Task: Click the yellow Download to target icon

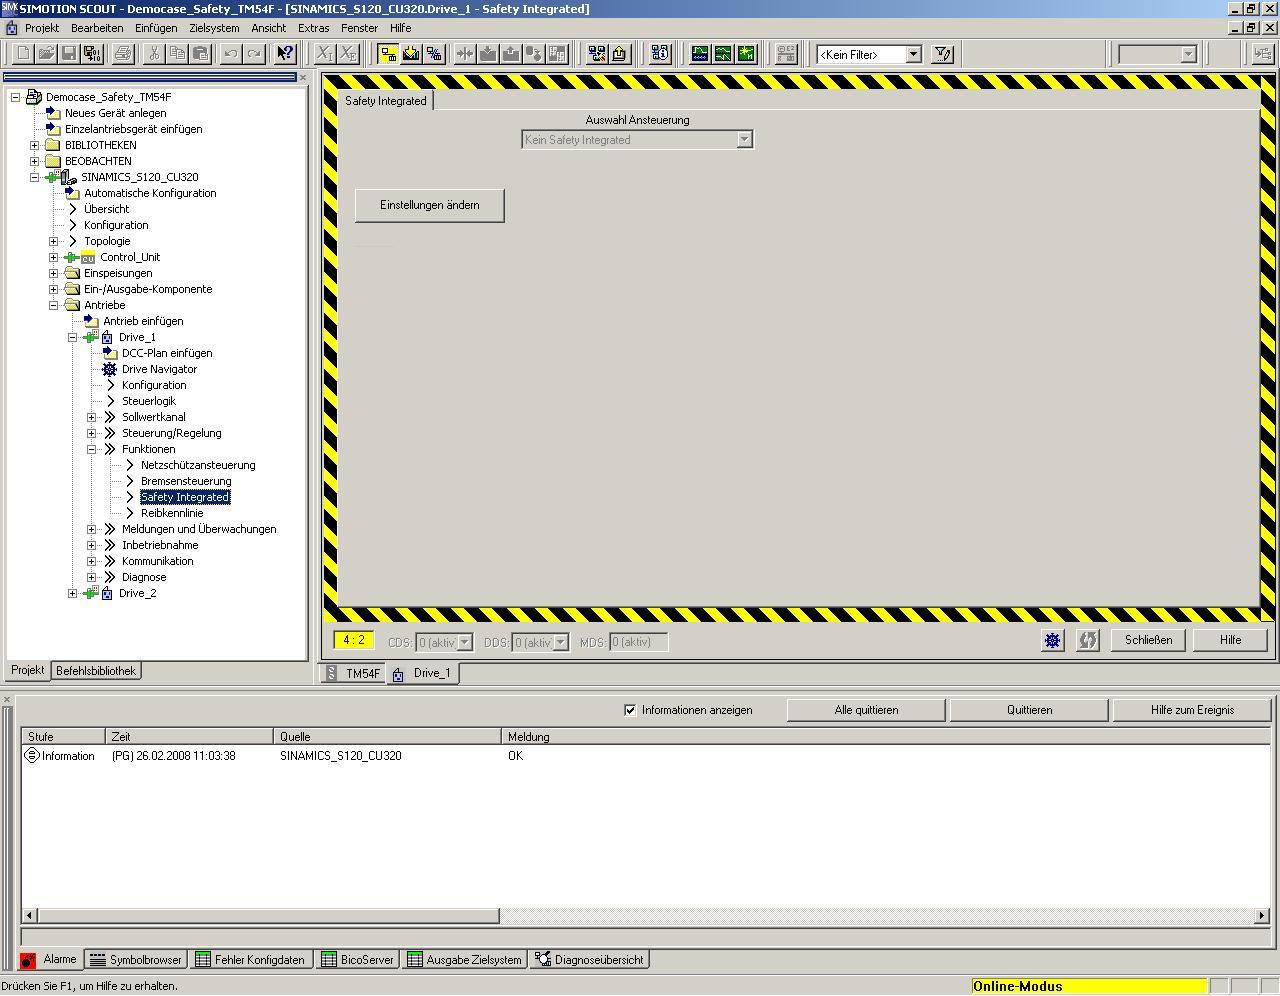Action: click(411, 54)
